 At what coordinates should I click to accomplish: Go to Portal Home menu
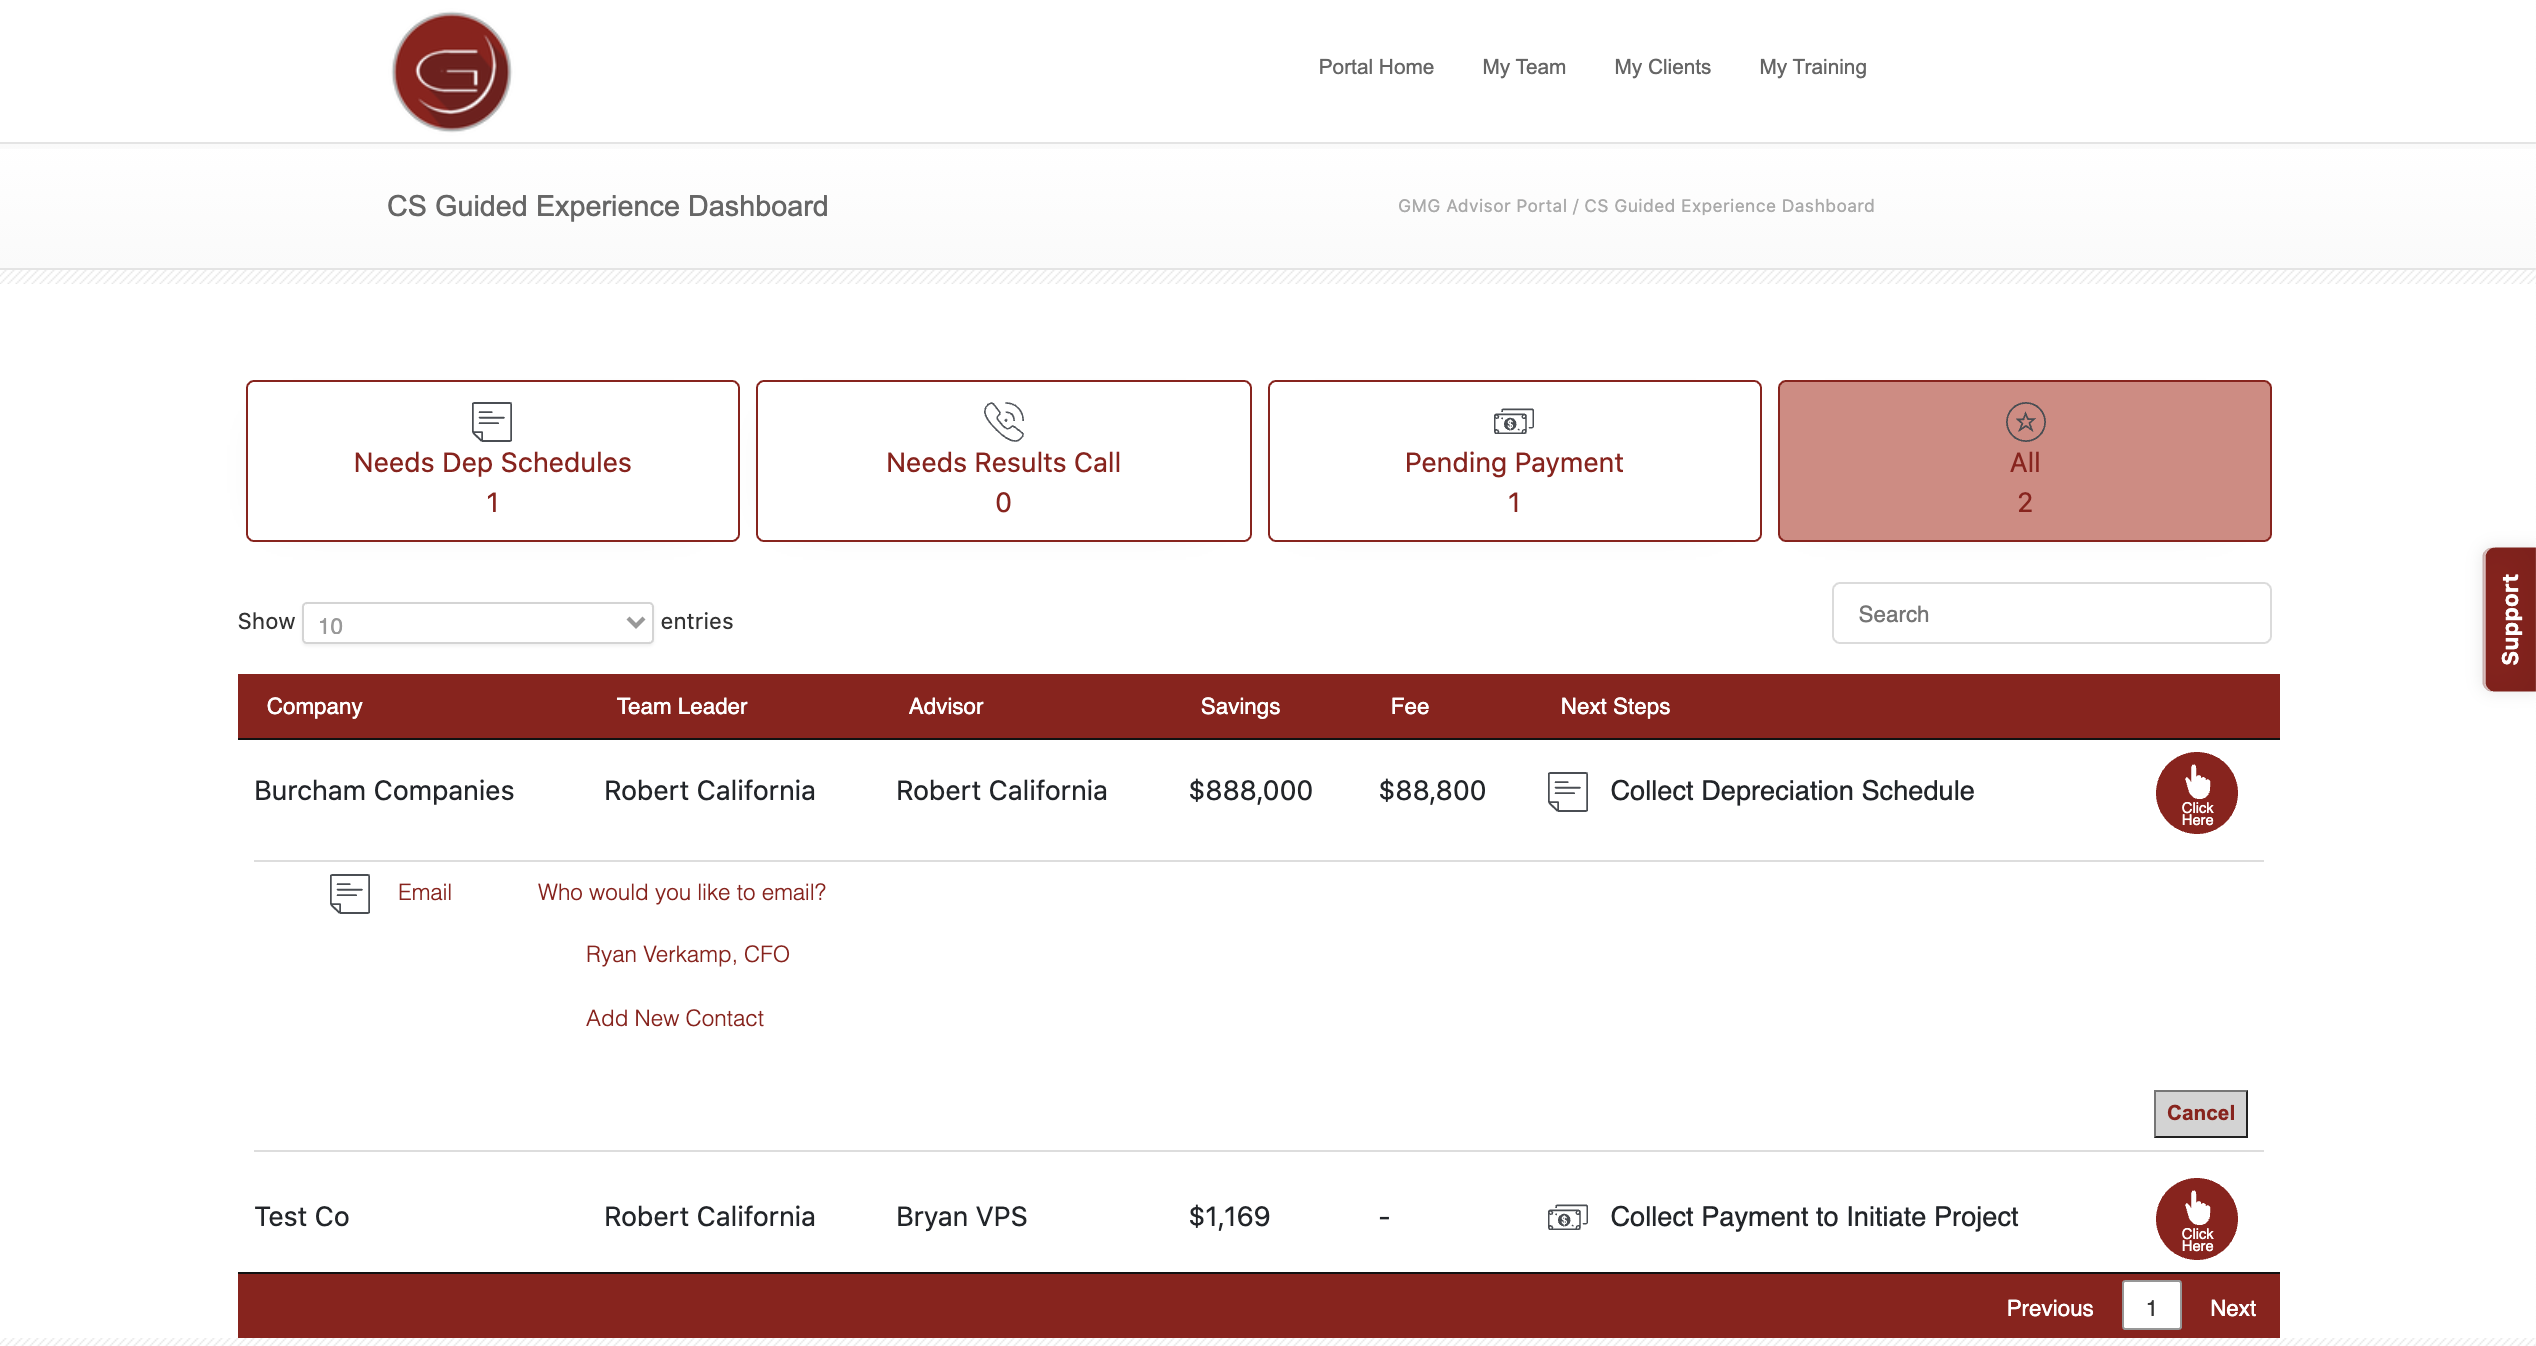coord(1375,67)
